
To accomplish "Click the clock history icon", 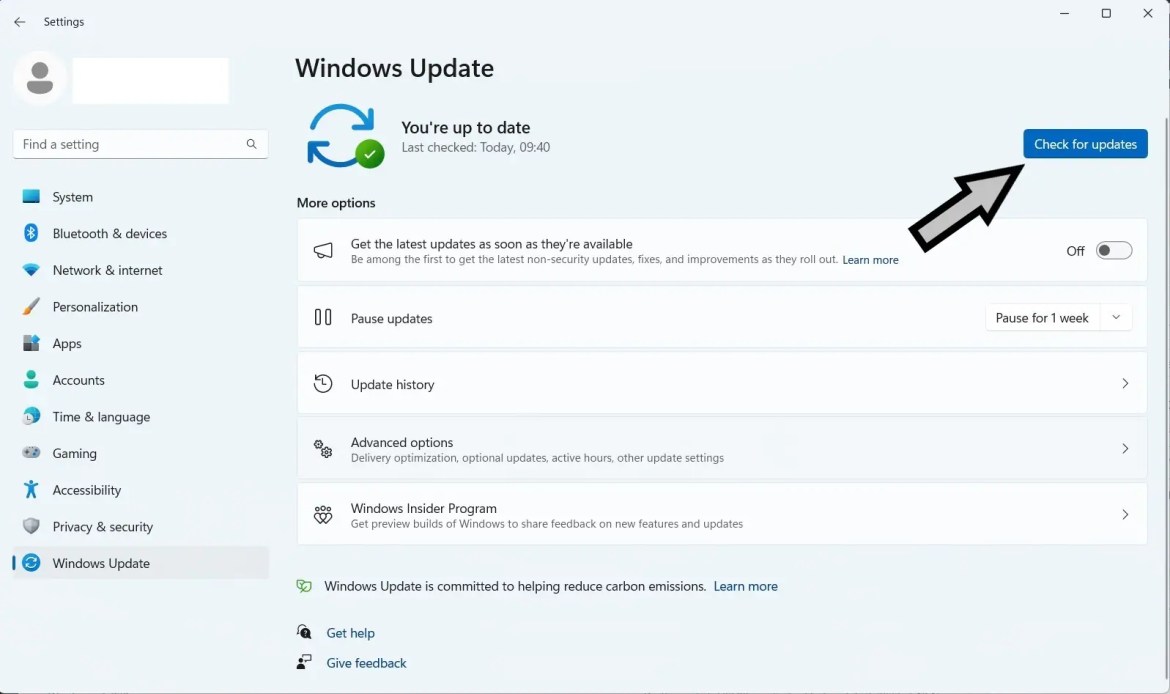I will coord(322,384).
